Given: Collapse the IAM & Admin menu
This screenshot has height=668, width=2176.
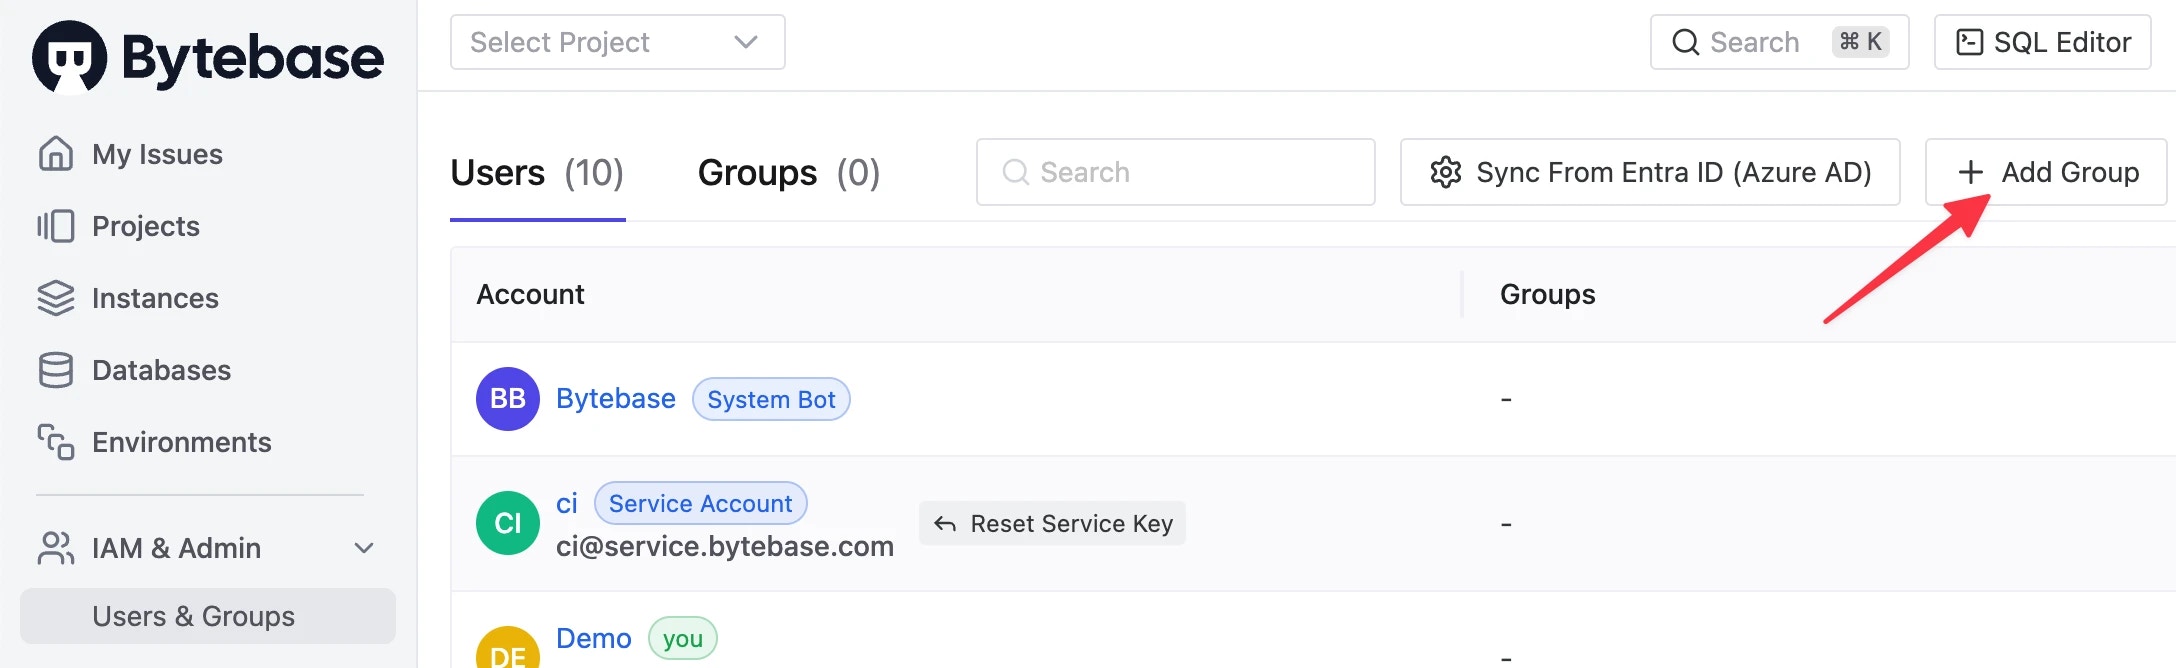Looking at the screenshot, I should pyautogui.click(x=363, y=548).
